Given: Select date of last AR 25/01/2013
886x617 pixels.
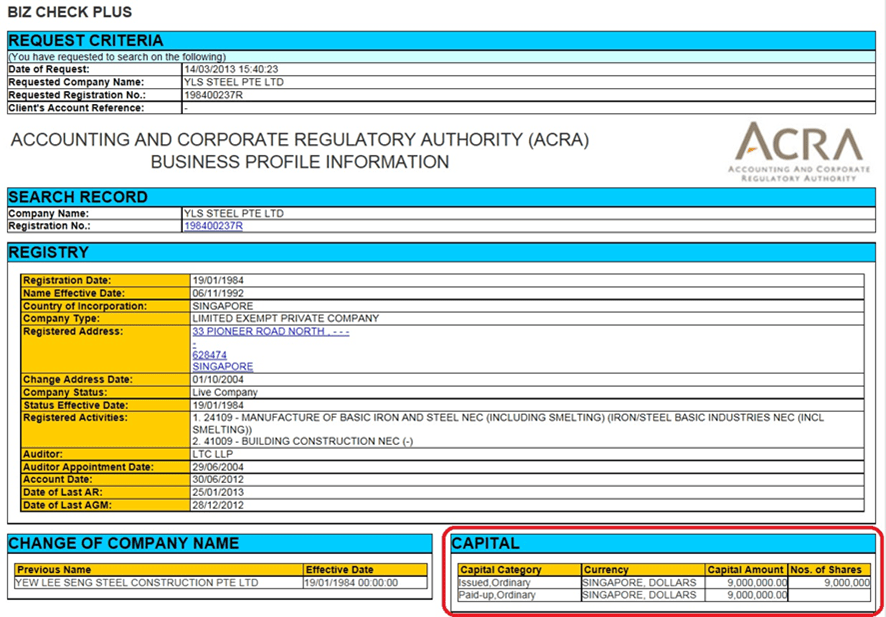Looking at the screenshot, I should [219, 493].
